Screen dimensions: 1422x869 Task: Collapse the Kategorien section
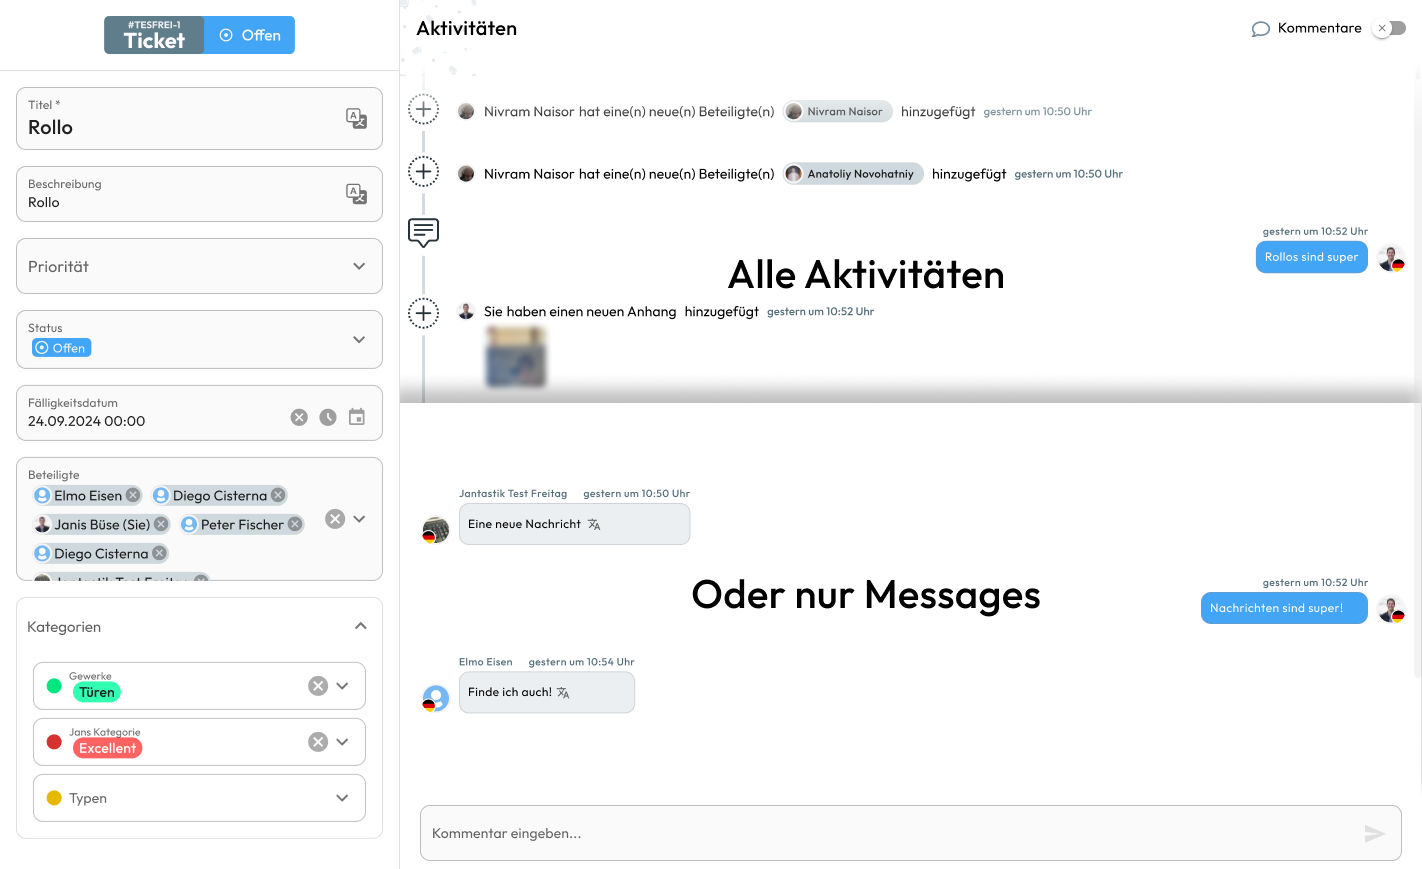point(361,625)
